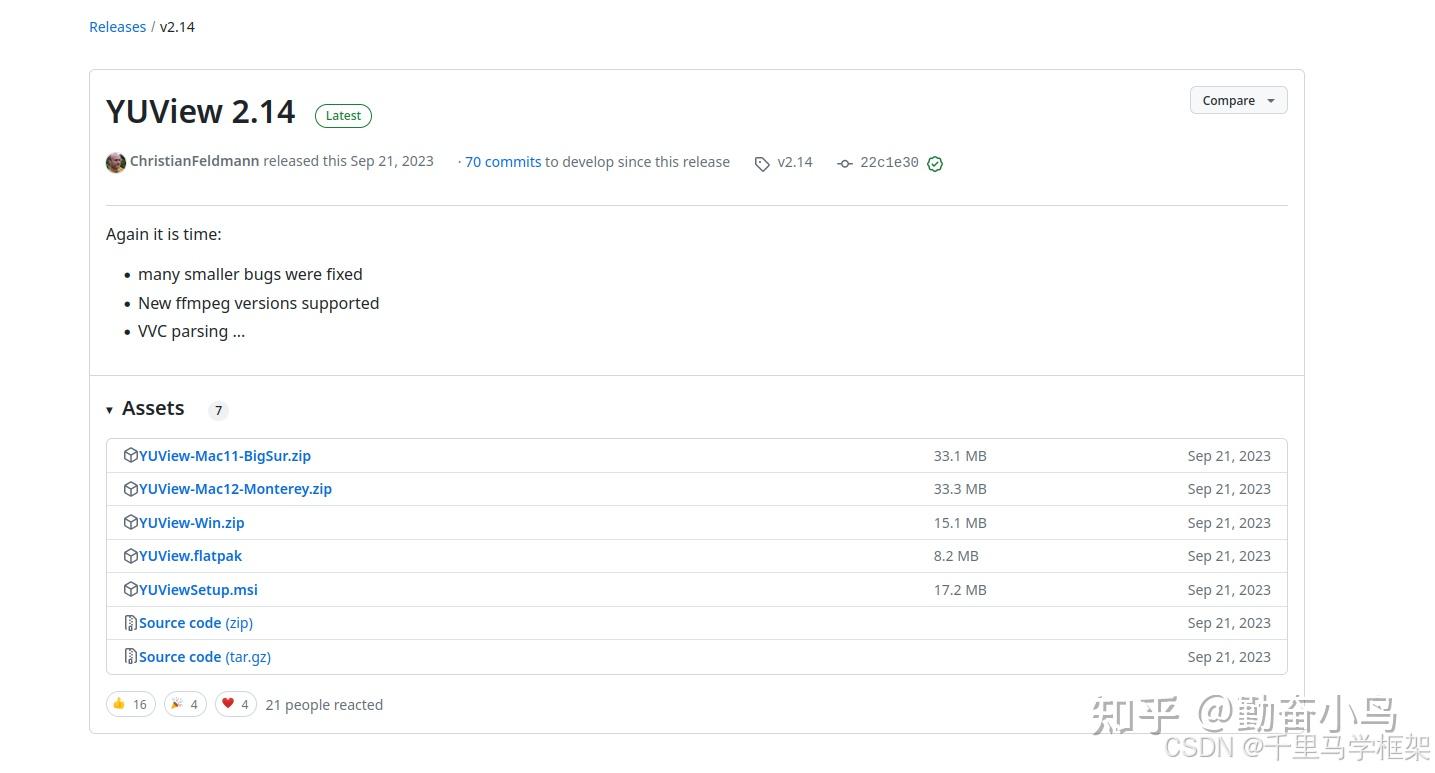The width and height of the screenshot is (1435, 773).
Task: Open the Compare dropdown
Action: tap(1238, 100)
